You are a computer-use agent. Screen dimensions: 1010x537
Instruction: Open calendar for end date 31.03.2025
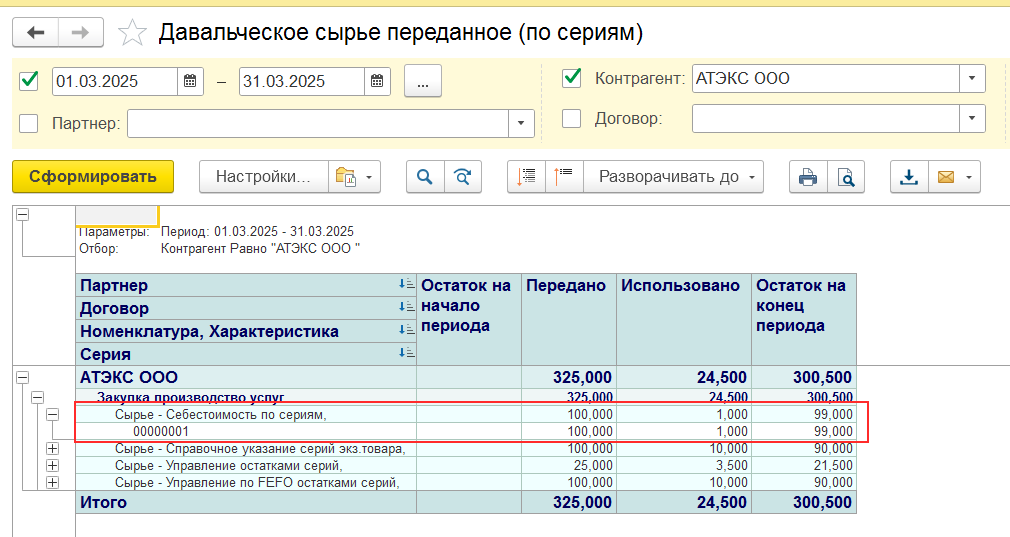point(377,81)
